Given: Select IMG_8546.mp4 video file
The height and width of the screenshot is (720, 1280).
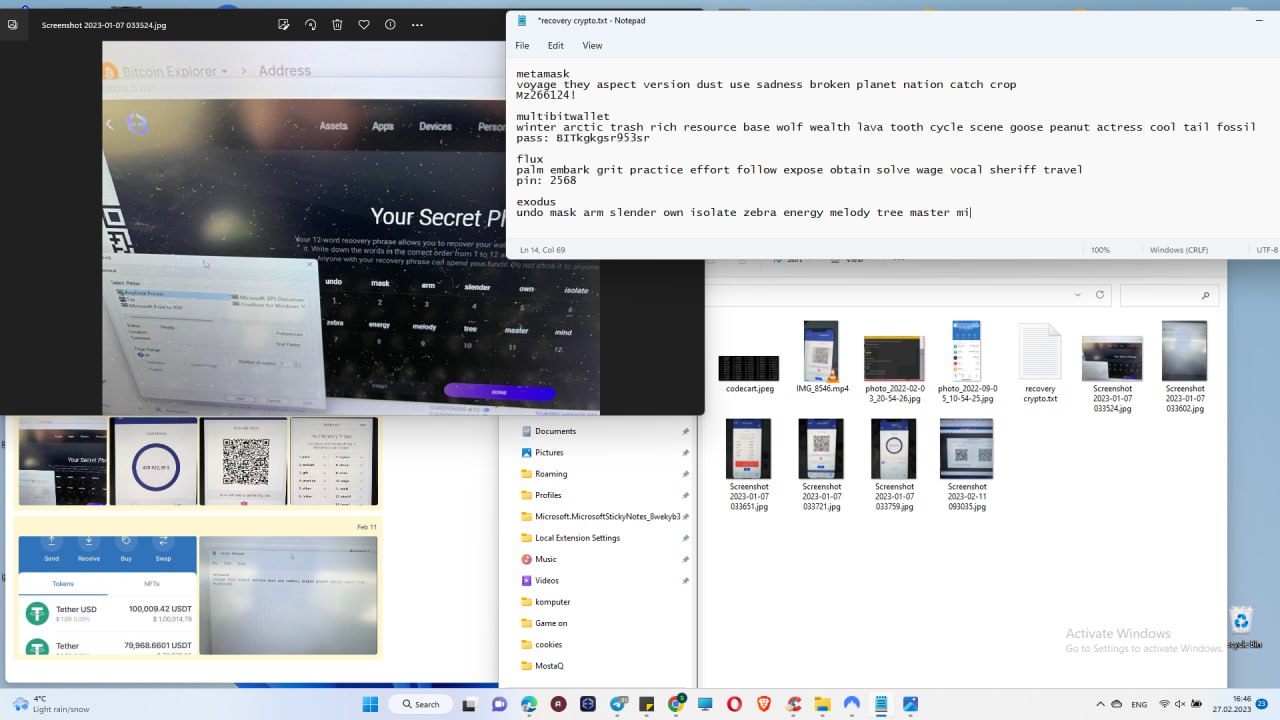Looking at the screenshot, I should (822, 358).
